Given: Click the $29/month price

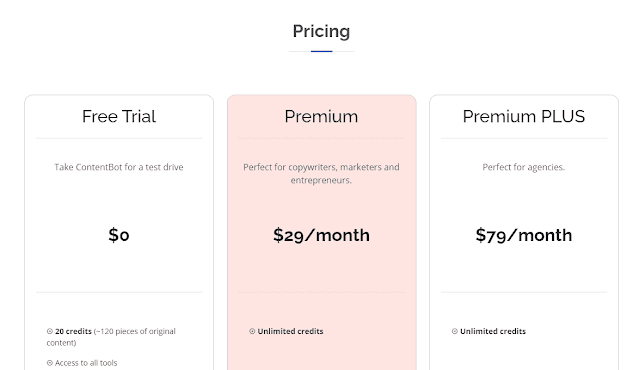Looking at the screenshot, I should [x=322, y=235].
